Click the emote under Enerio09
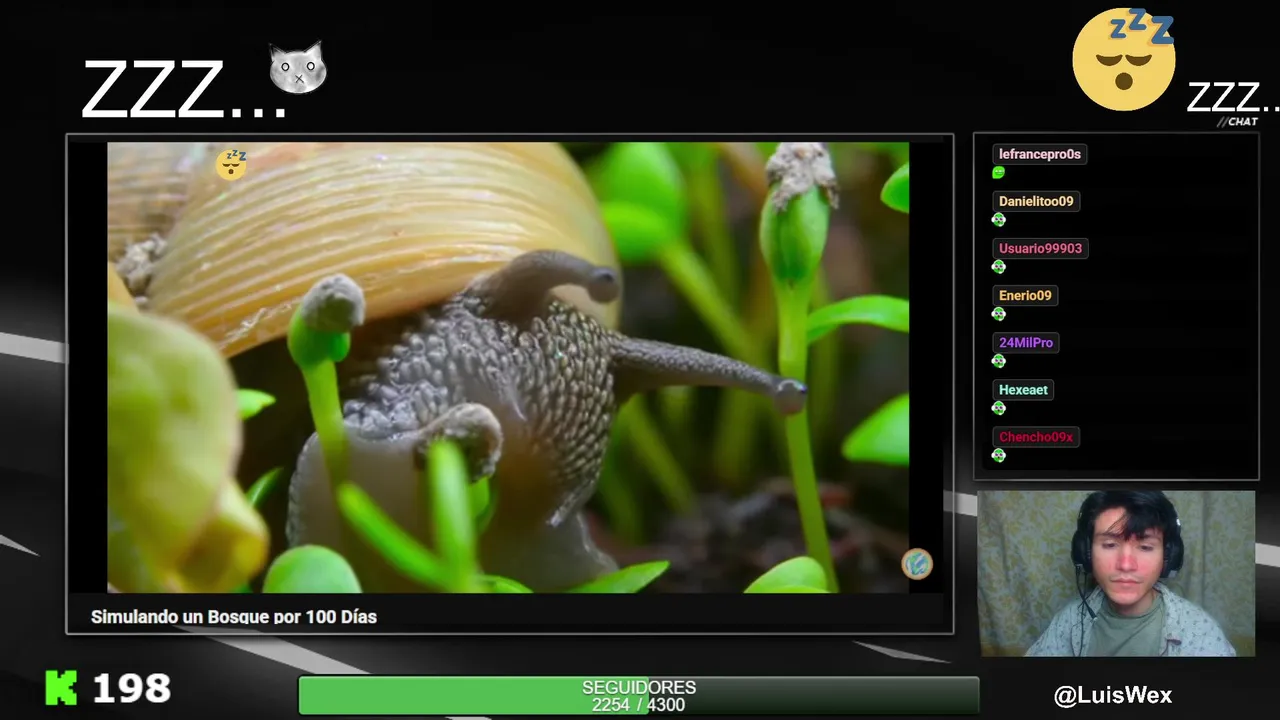The height and width of the screenshot is (720, 1280). 998,314
